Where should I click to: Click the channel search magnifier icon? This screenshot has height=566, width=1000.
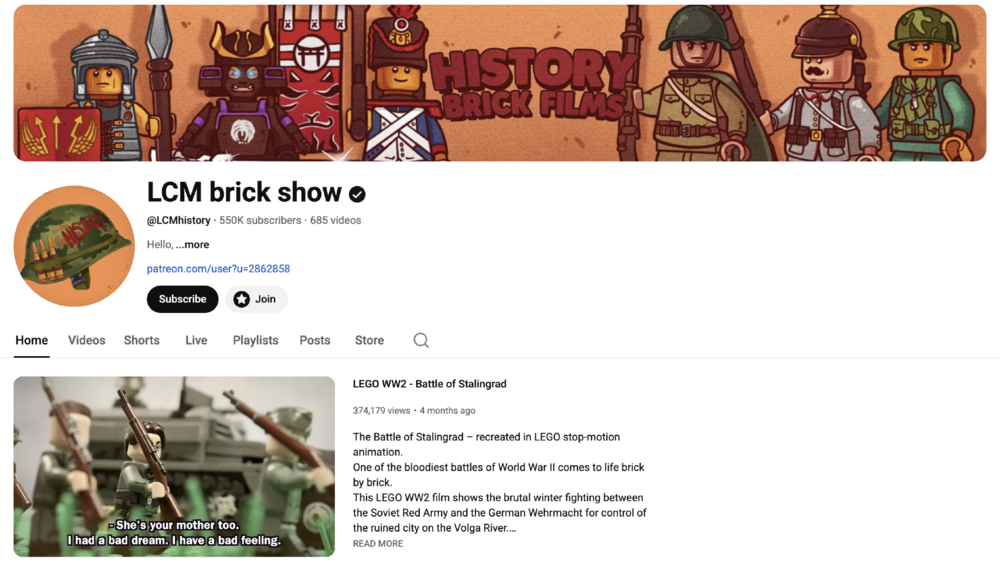click(421, 340)
